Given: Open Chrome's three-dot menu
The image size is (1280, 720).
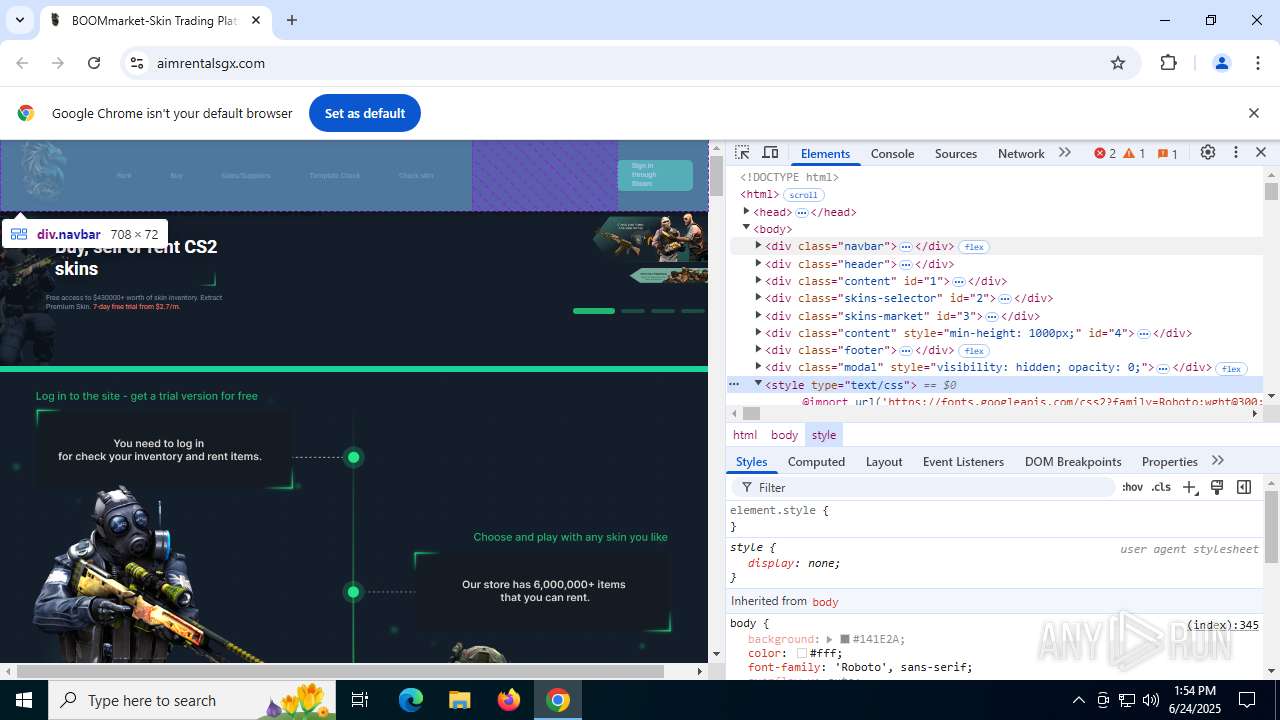Looking at the screenshot, I should click(x=1258, y=63).
